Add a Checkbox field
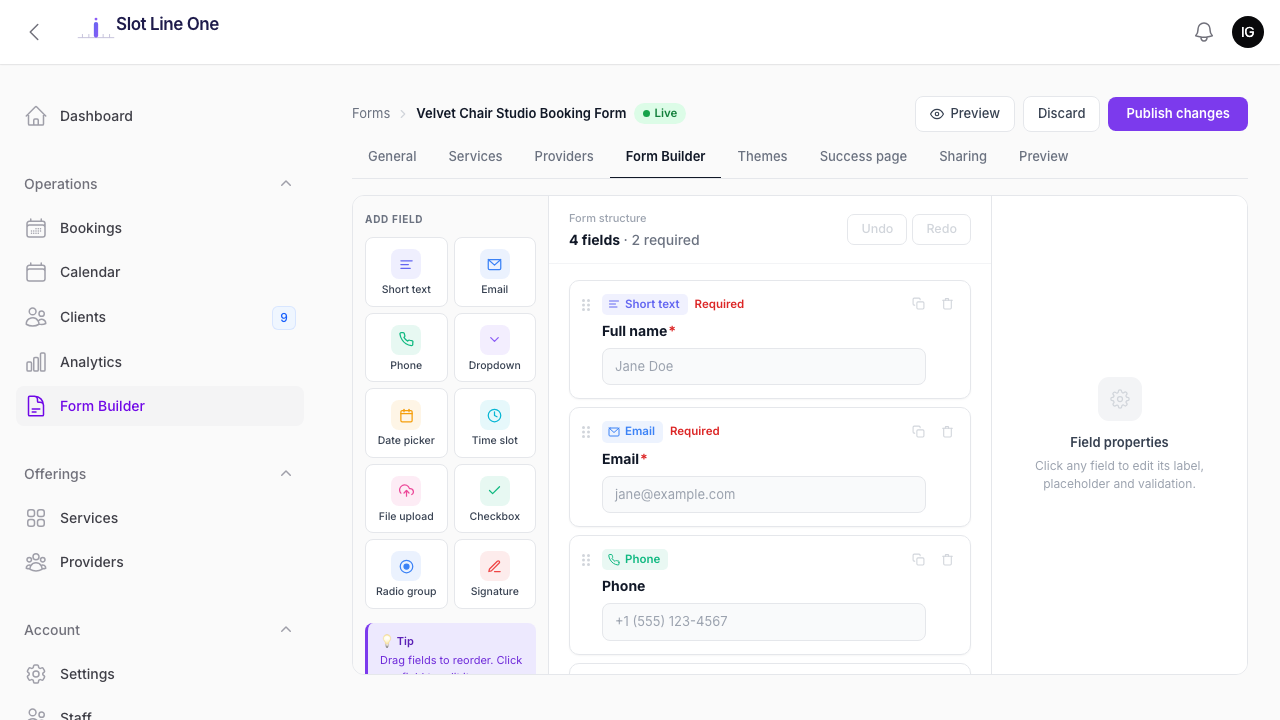This screenshot has height=720, width=1280. click(x=495, y=499)
